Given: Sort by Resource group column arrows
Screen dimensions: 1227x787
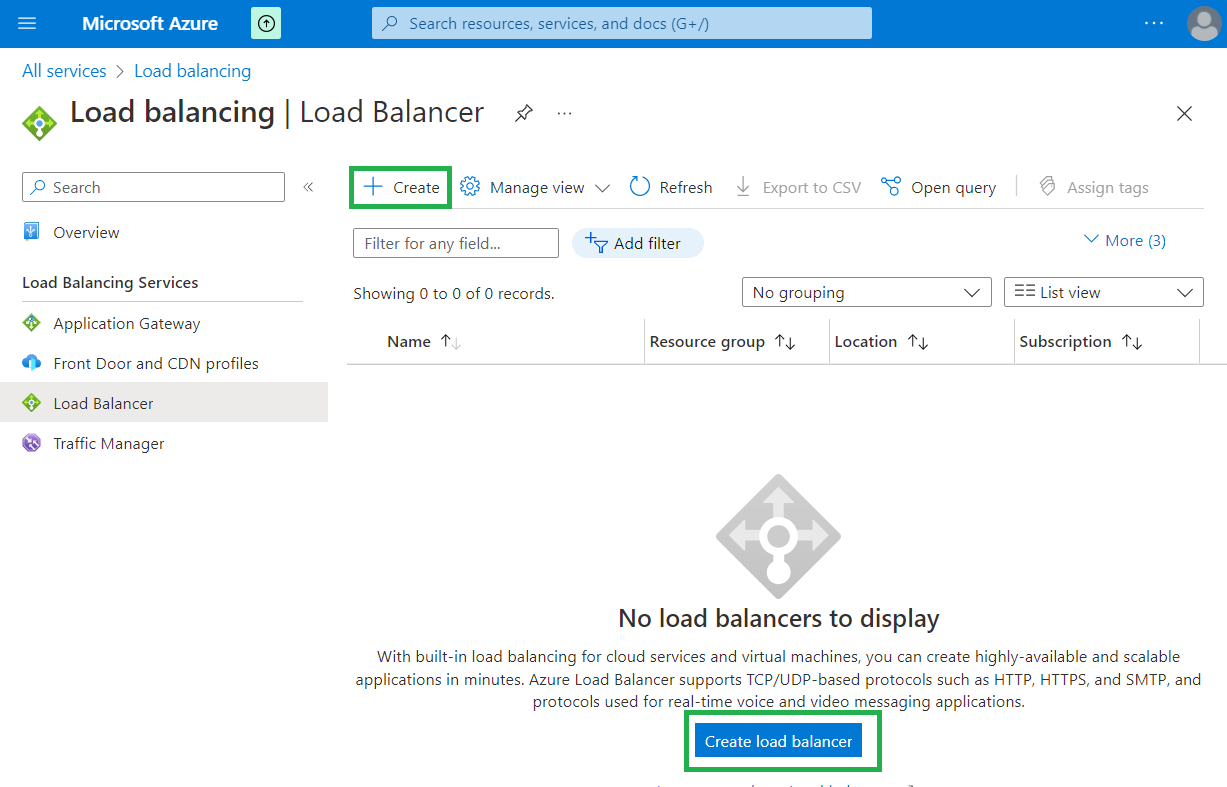Looking at the screenshot, I should pos(785,342).
